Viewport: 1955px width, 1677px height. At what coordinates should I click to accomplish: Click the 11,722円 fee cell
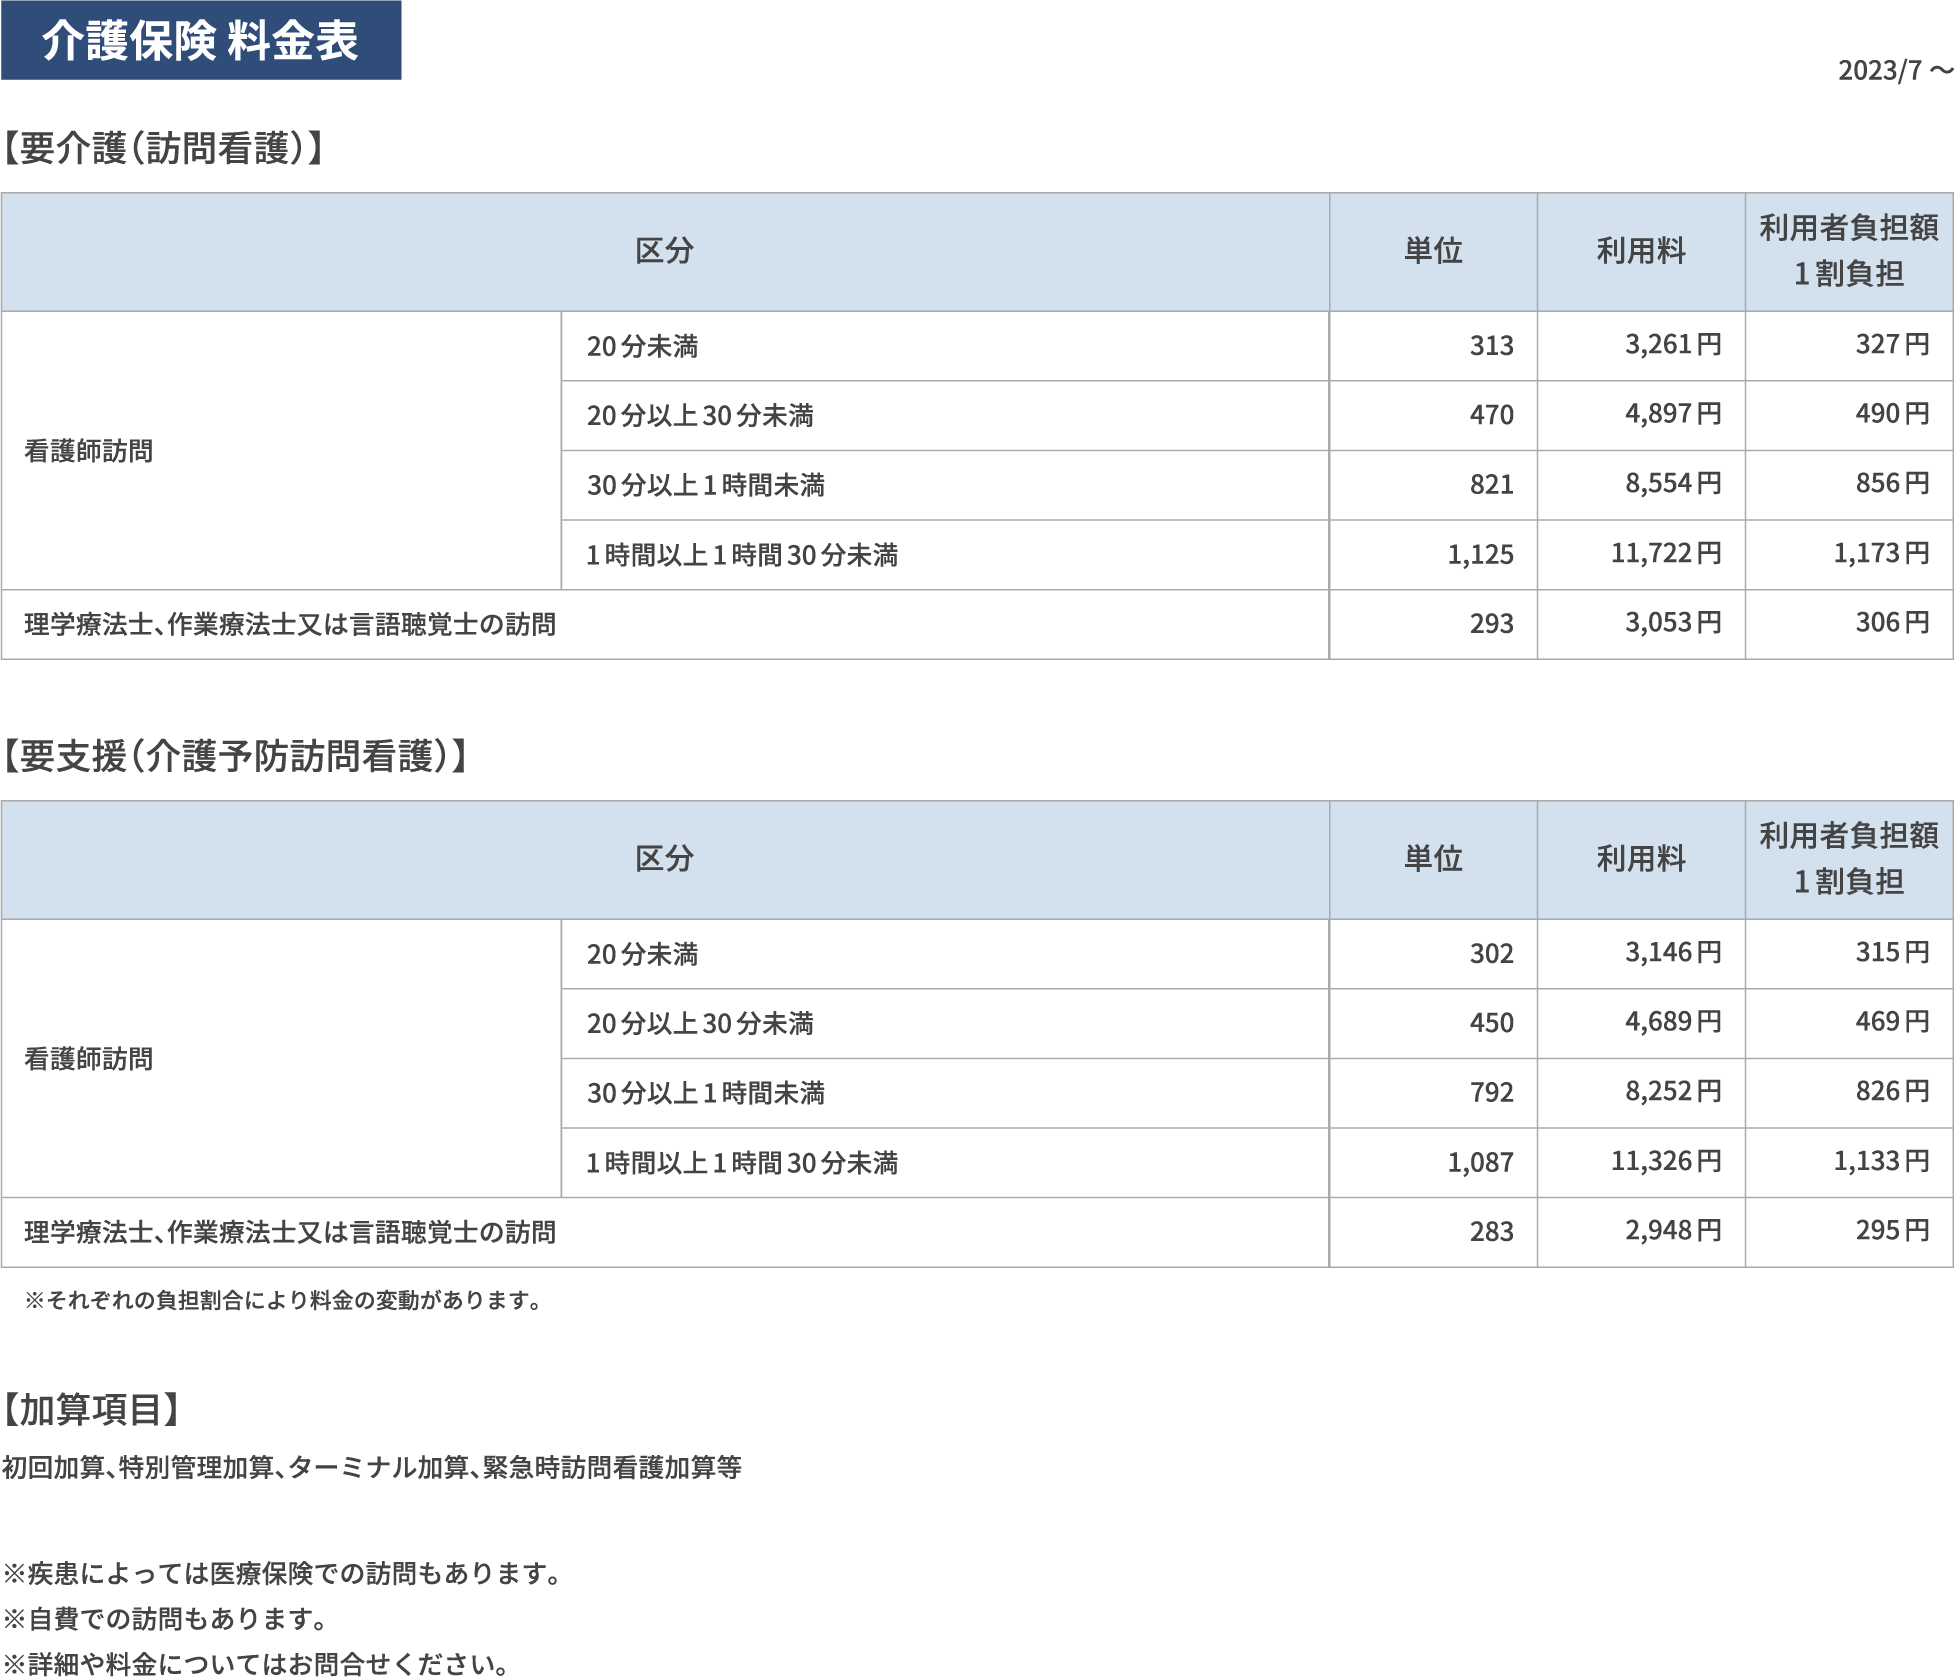pyautogui.click(x=1665, y=553)
